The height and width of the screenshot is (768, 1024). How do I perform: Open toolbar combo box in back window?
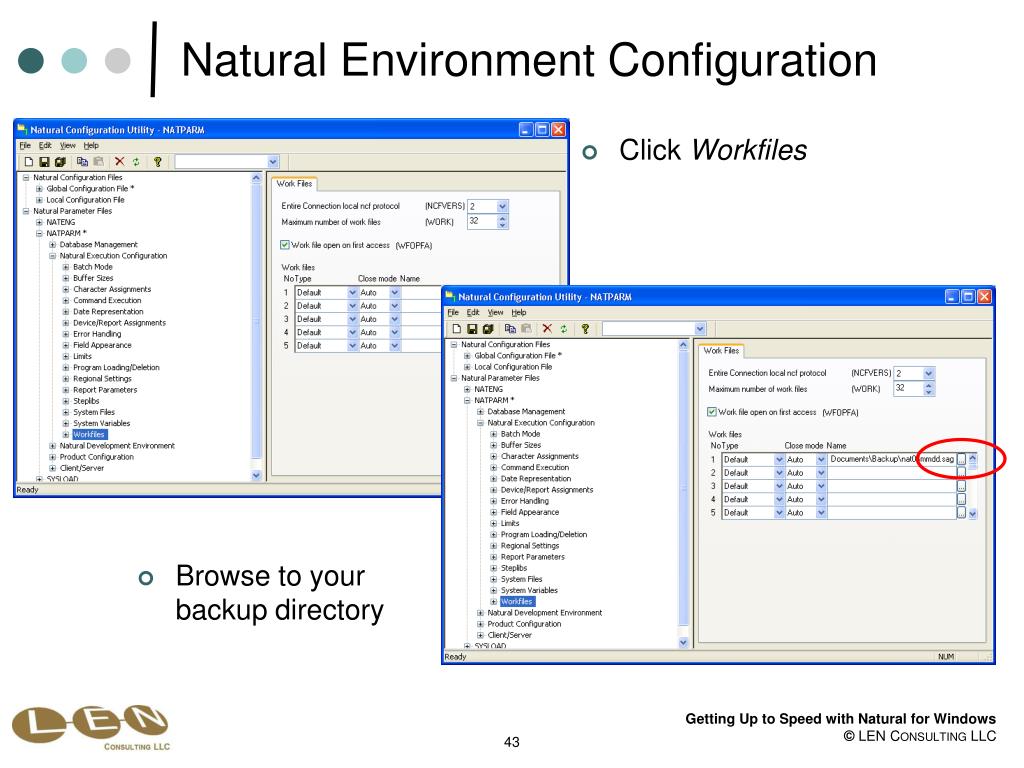point(273,161)
